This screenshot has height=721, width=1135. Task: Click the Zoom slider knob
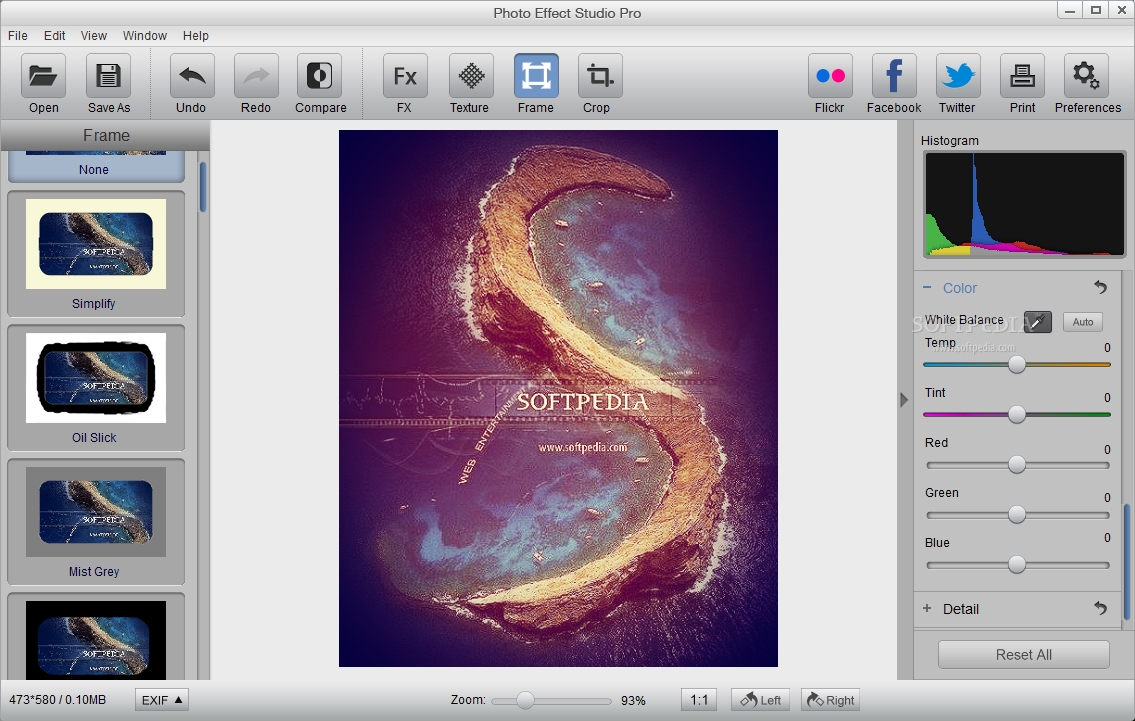pos(526,700)
